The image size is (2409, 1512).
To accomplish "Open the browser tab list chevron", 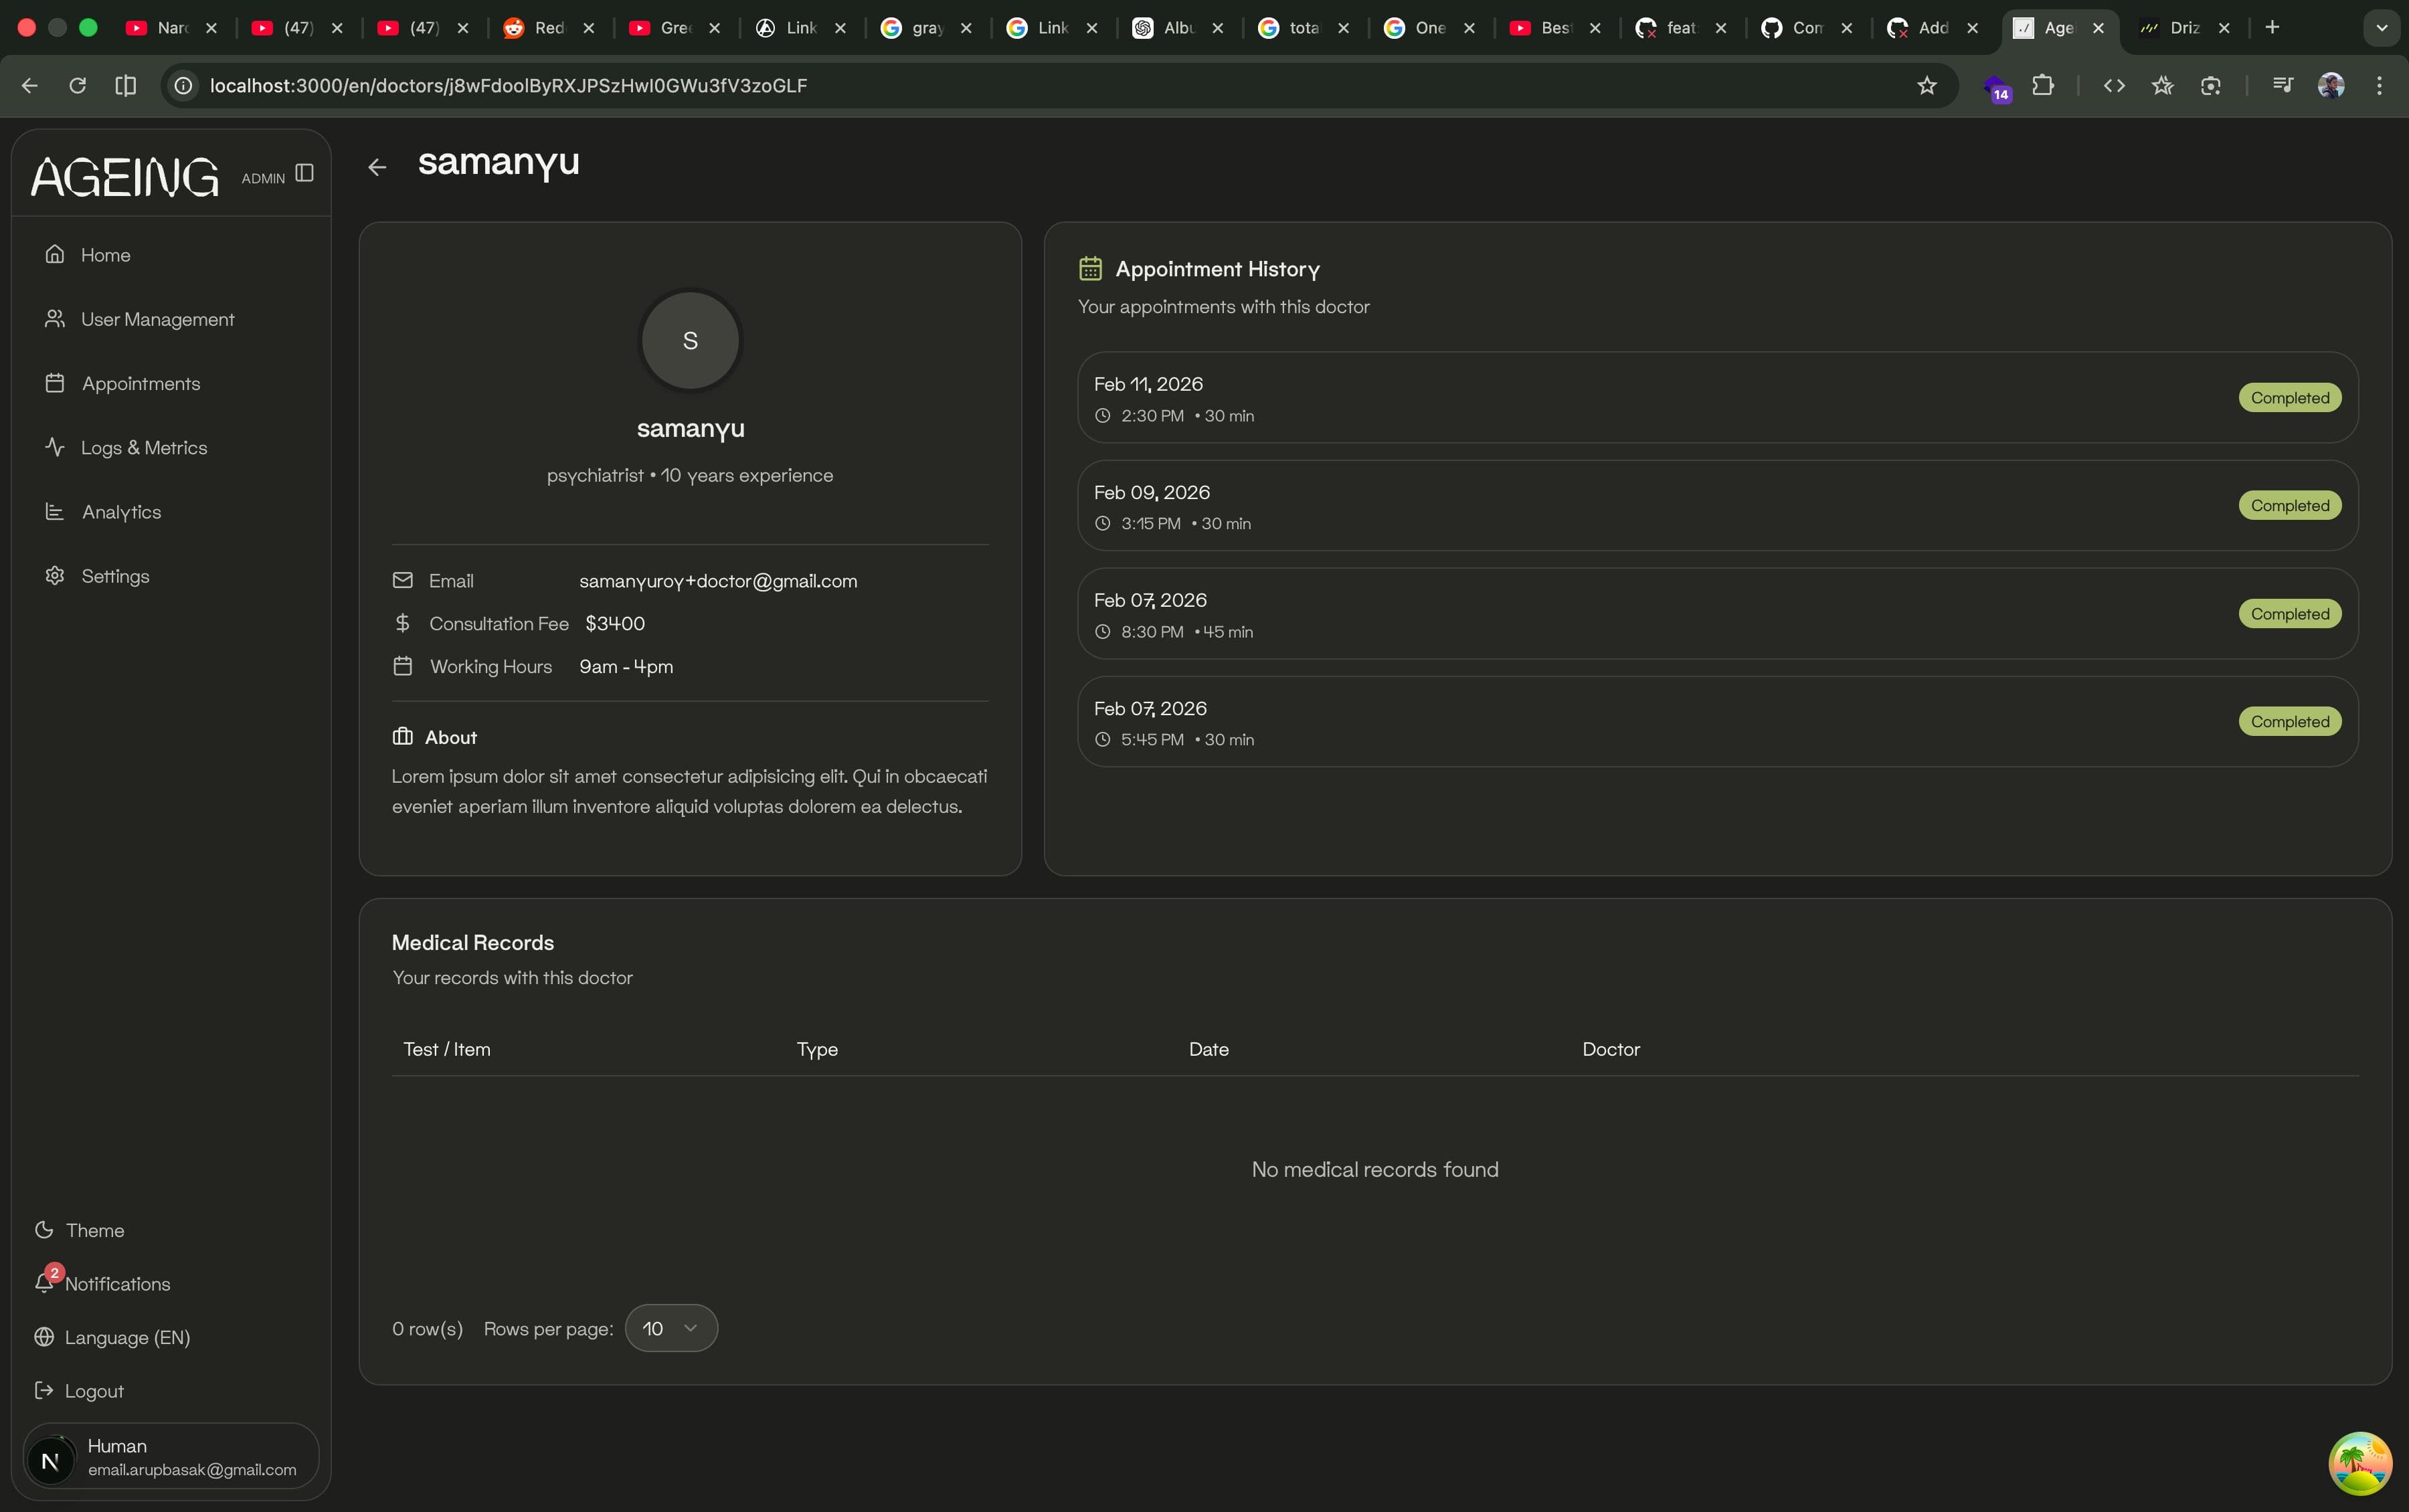I will coord(2381,28).
